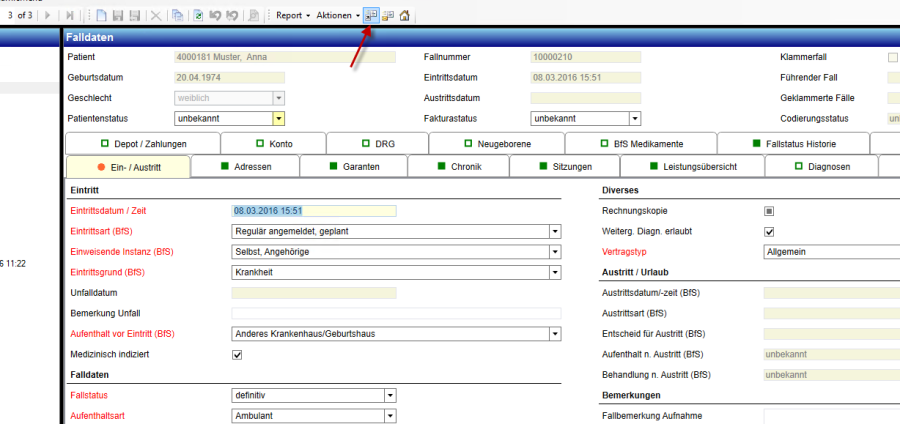The image size is (900, 424).
Task: Toggle the Klammerfall checkbox
Action: point(893,58)
